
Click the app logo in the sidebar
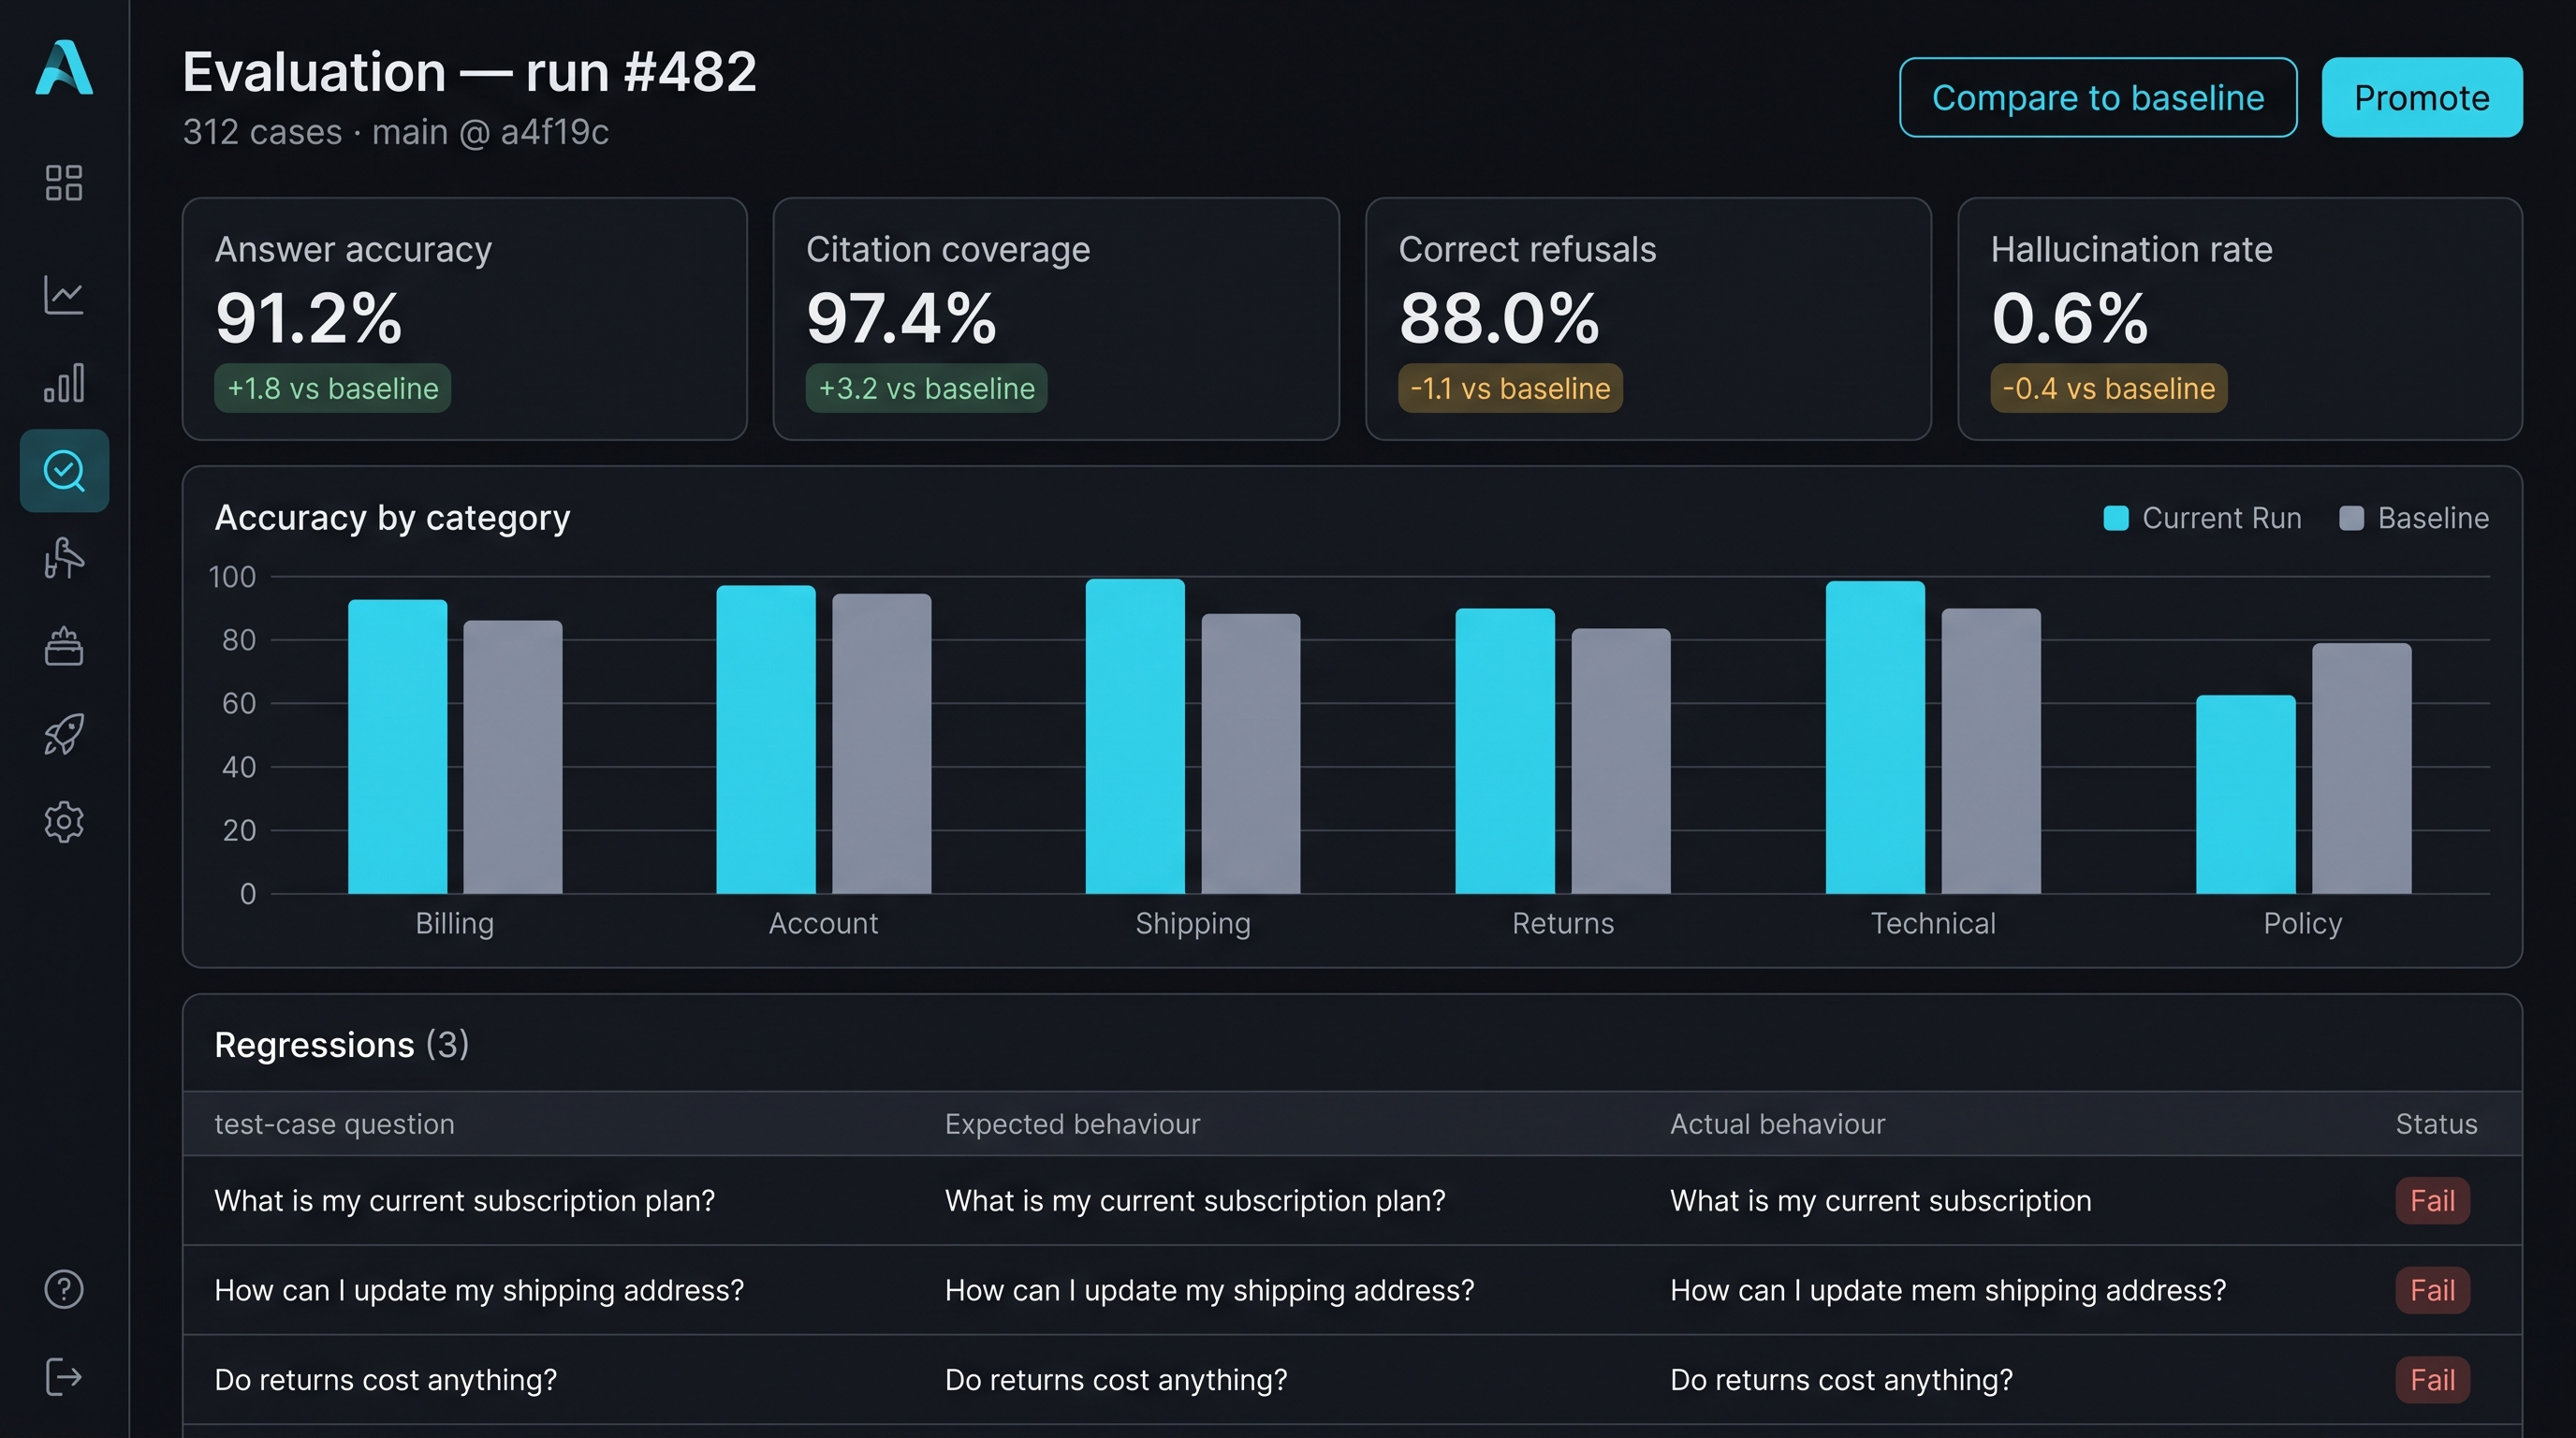64,67
